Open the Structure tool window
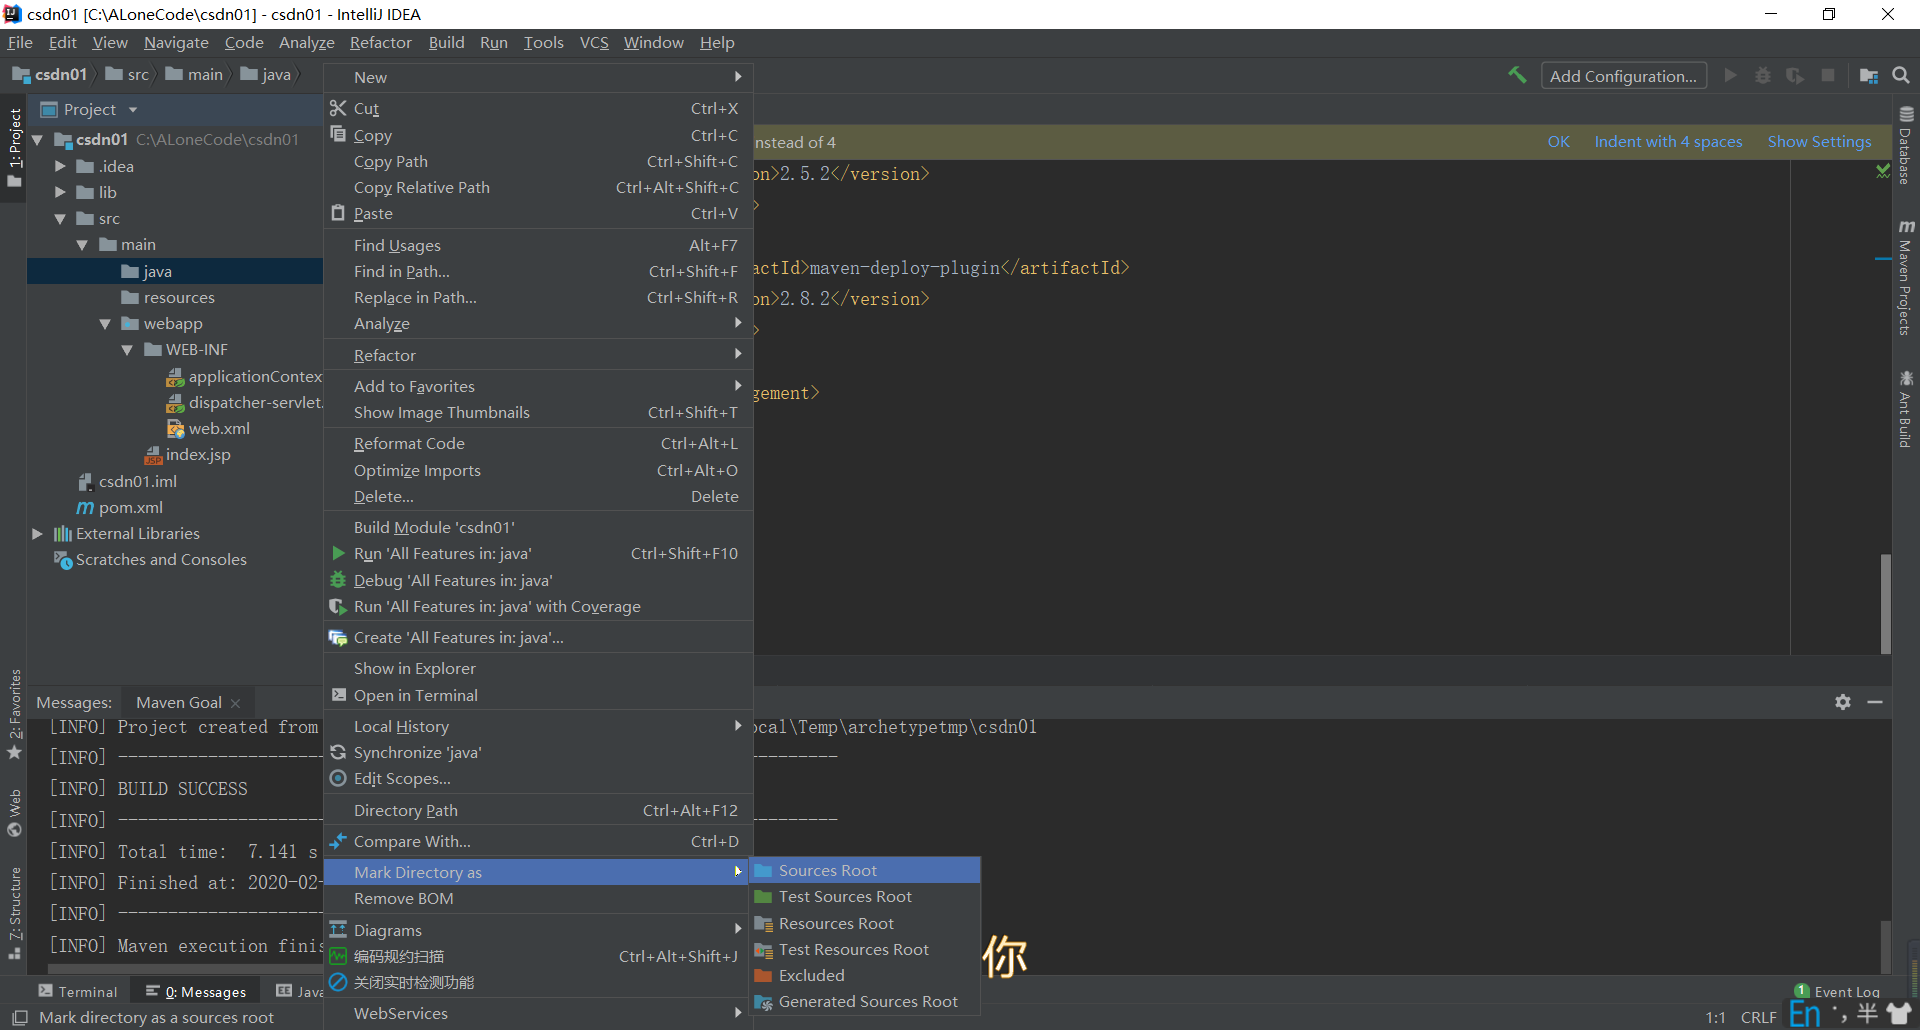Image resolution: width=1920 pixels, height=1030 pixels. tap(14, 913)
